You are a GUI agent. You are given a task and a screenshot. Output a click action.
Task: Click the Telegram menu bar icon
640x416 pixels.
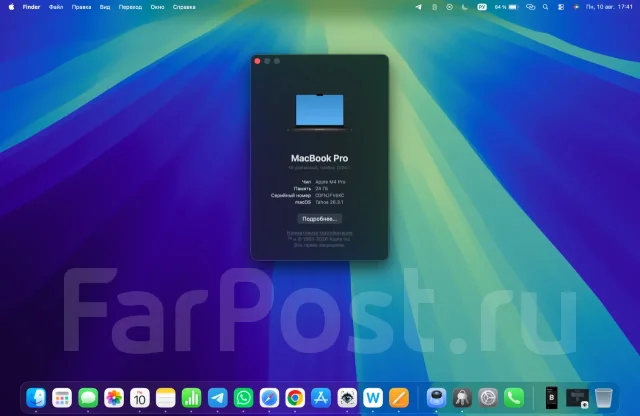pos(418,7)
